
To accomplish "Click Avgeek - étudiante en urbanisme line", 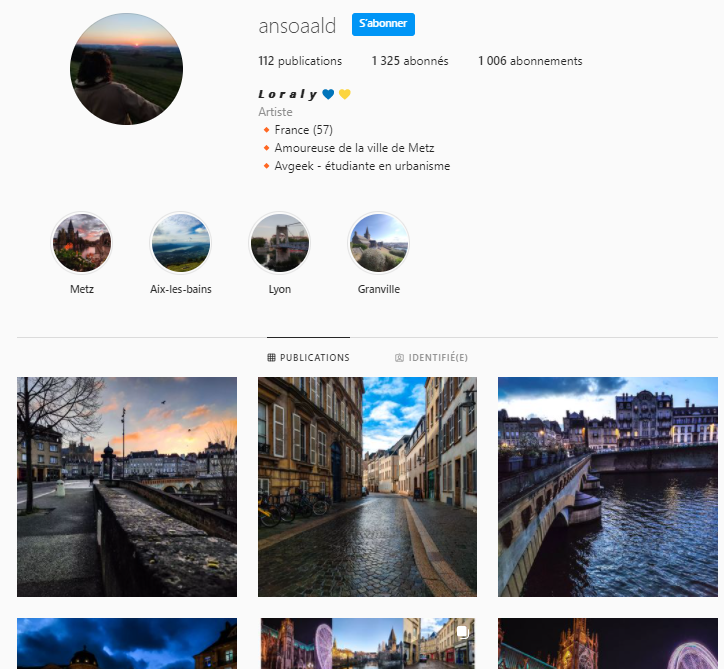I will coord(362,166).
